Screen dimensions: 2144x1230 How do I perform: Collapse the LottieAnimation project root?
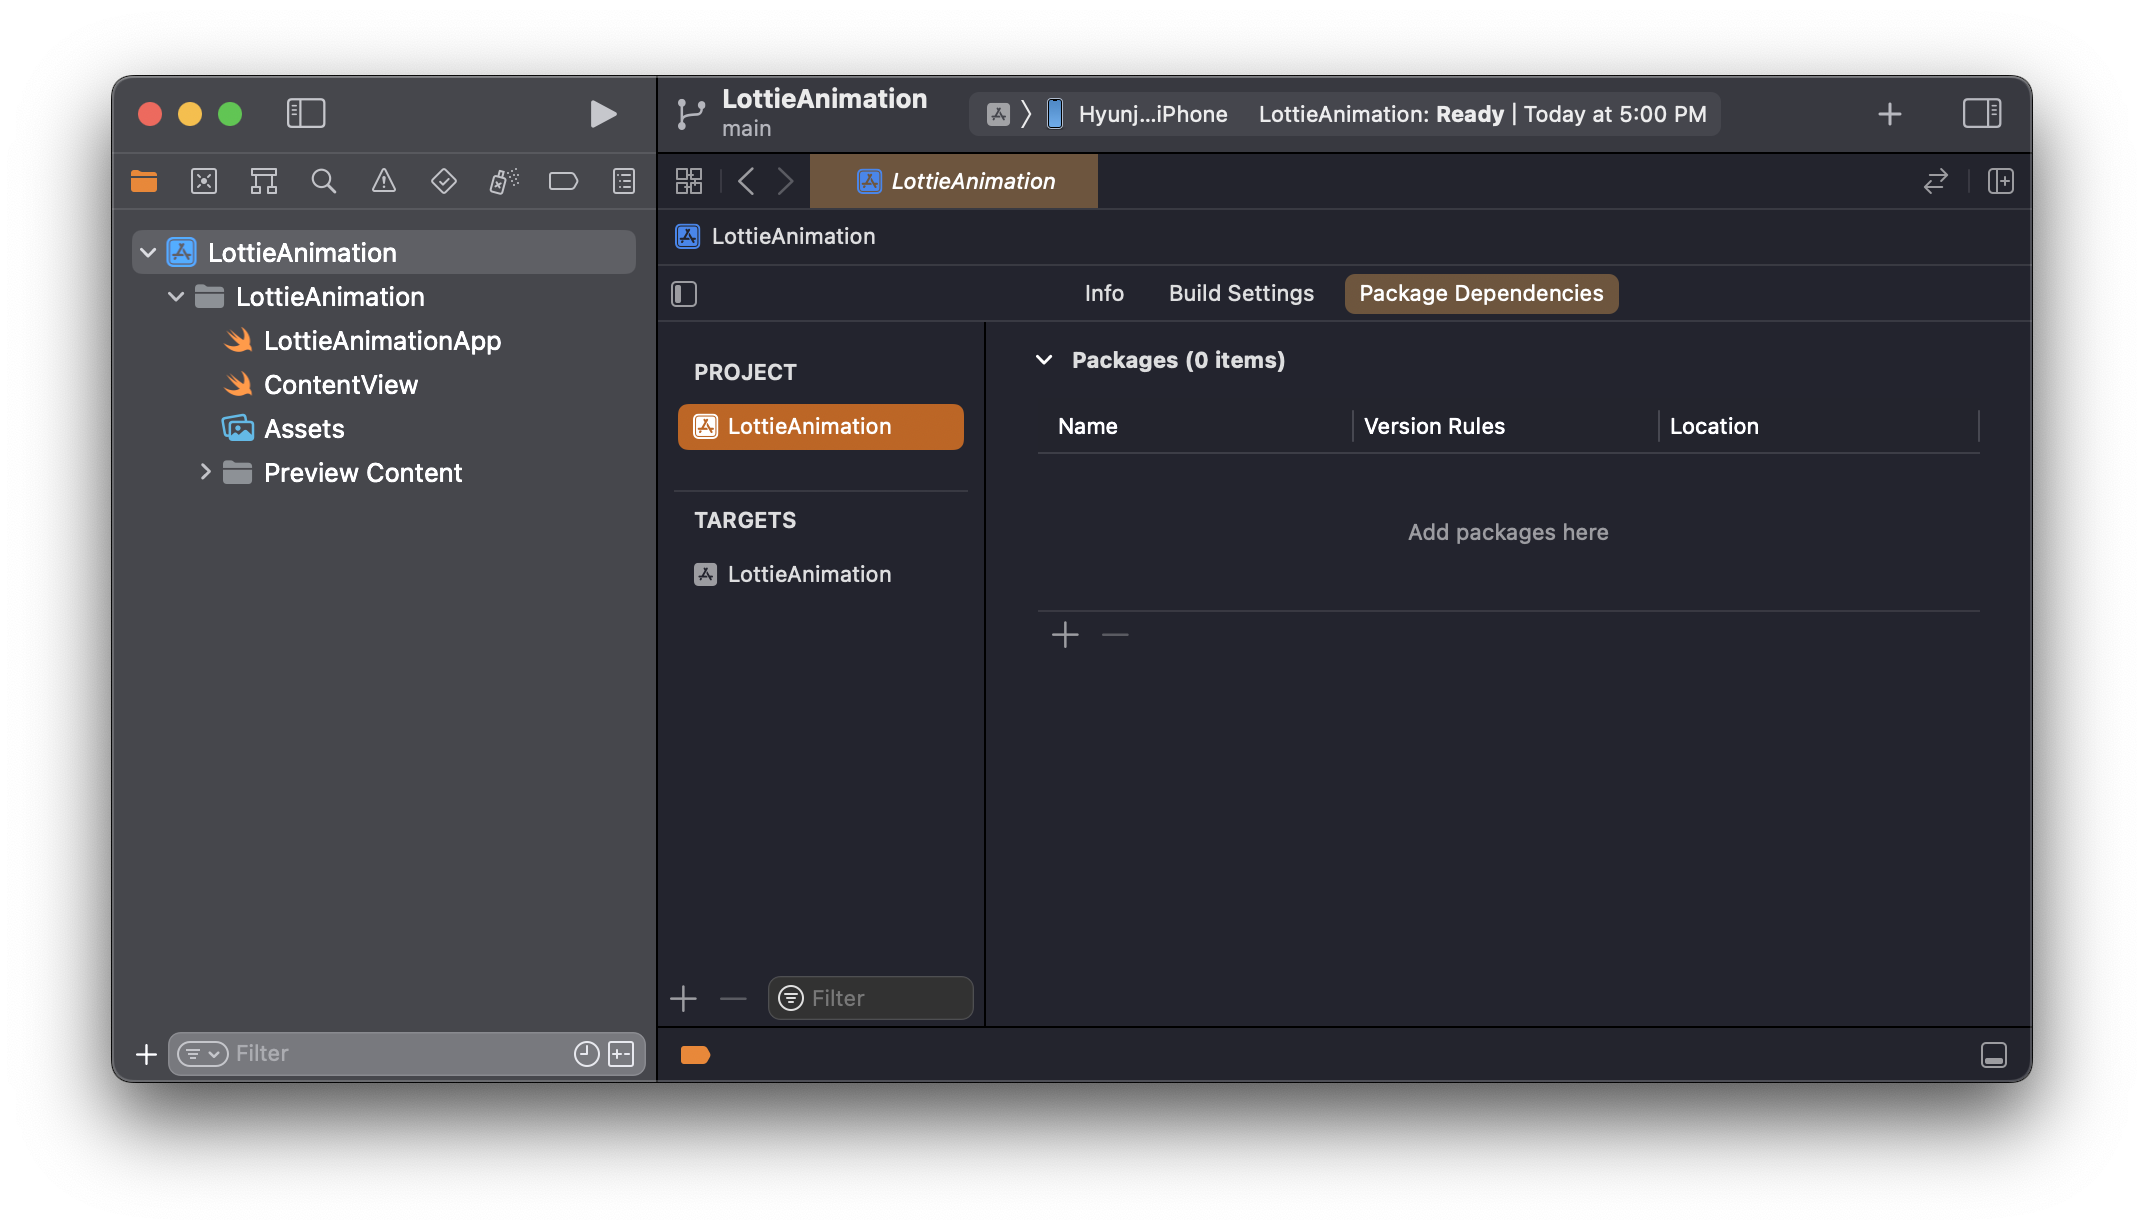pyautogui.click(x=148, y=253)
